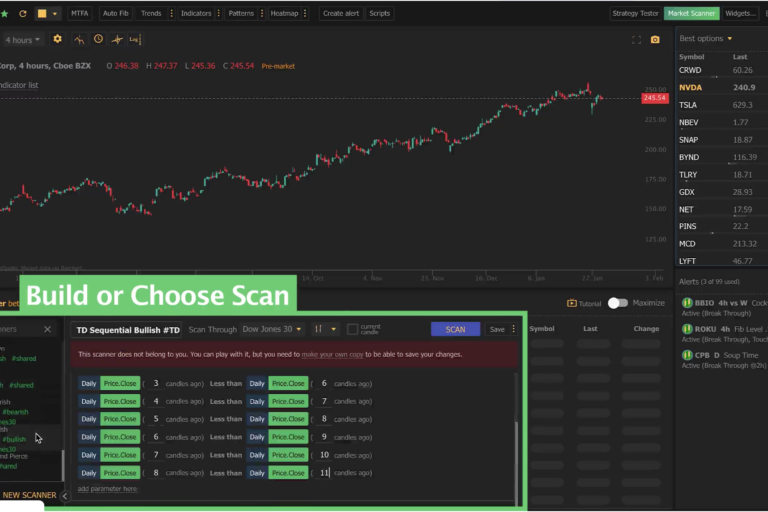Edit the 5 candles ago number field
Screen dimensions: 768x512
click(x=156, y=419)
